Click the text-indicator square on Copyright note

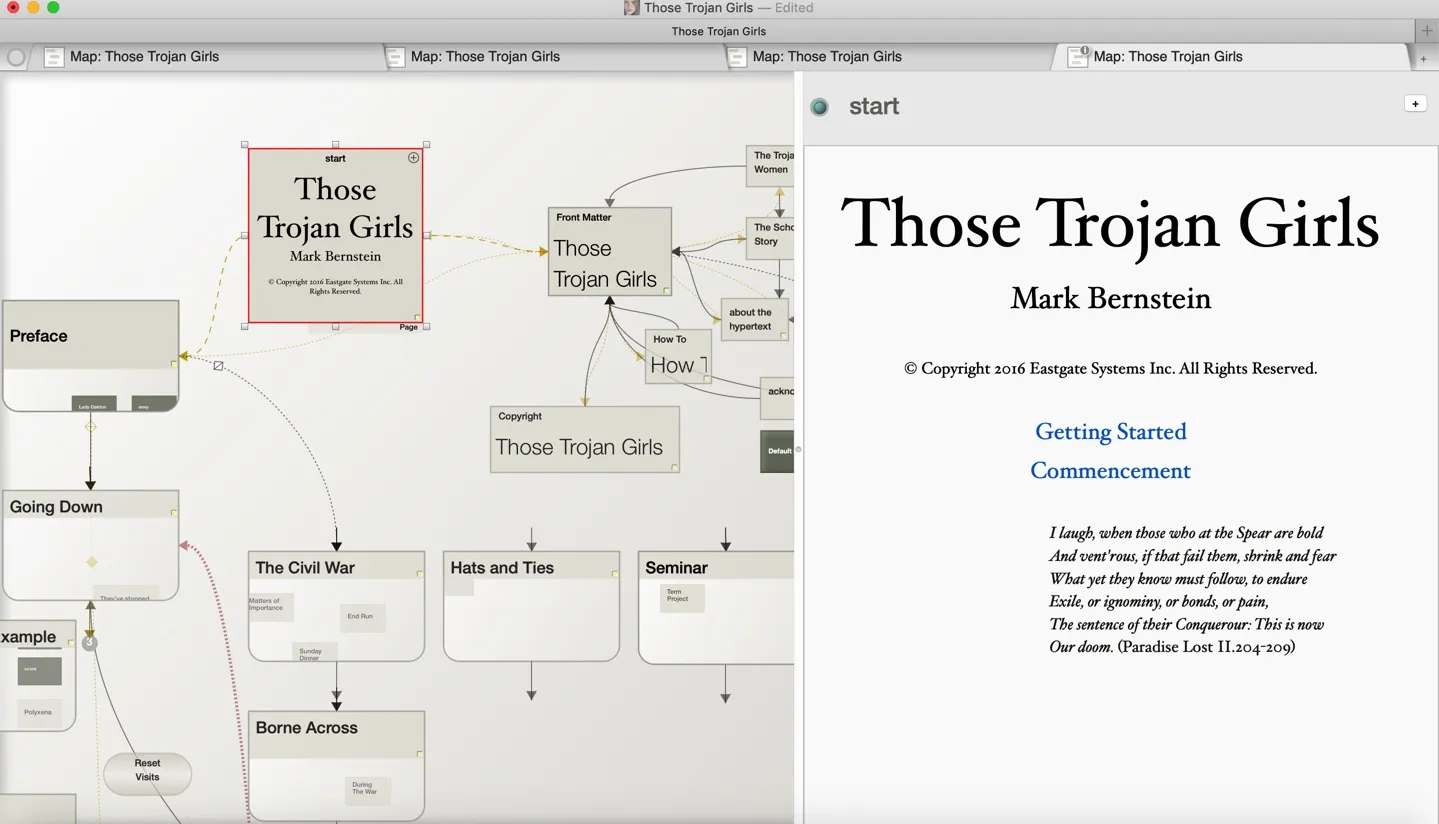coord(675,467)
